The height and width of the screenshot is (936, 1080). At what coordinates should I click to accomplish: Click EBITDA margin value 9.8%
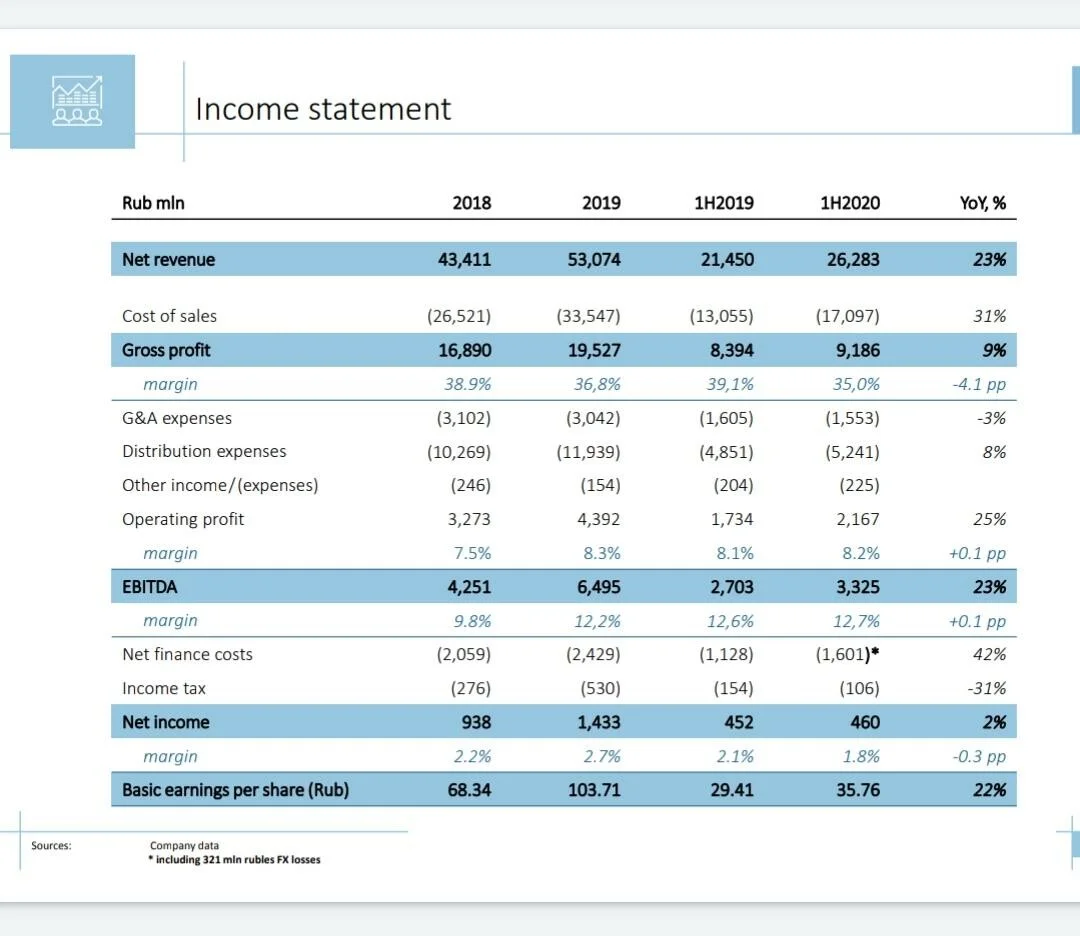click(472, 621)
